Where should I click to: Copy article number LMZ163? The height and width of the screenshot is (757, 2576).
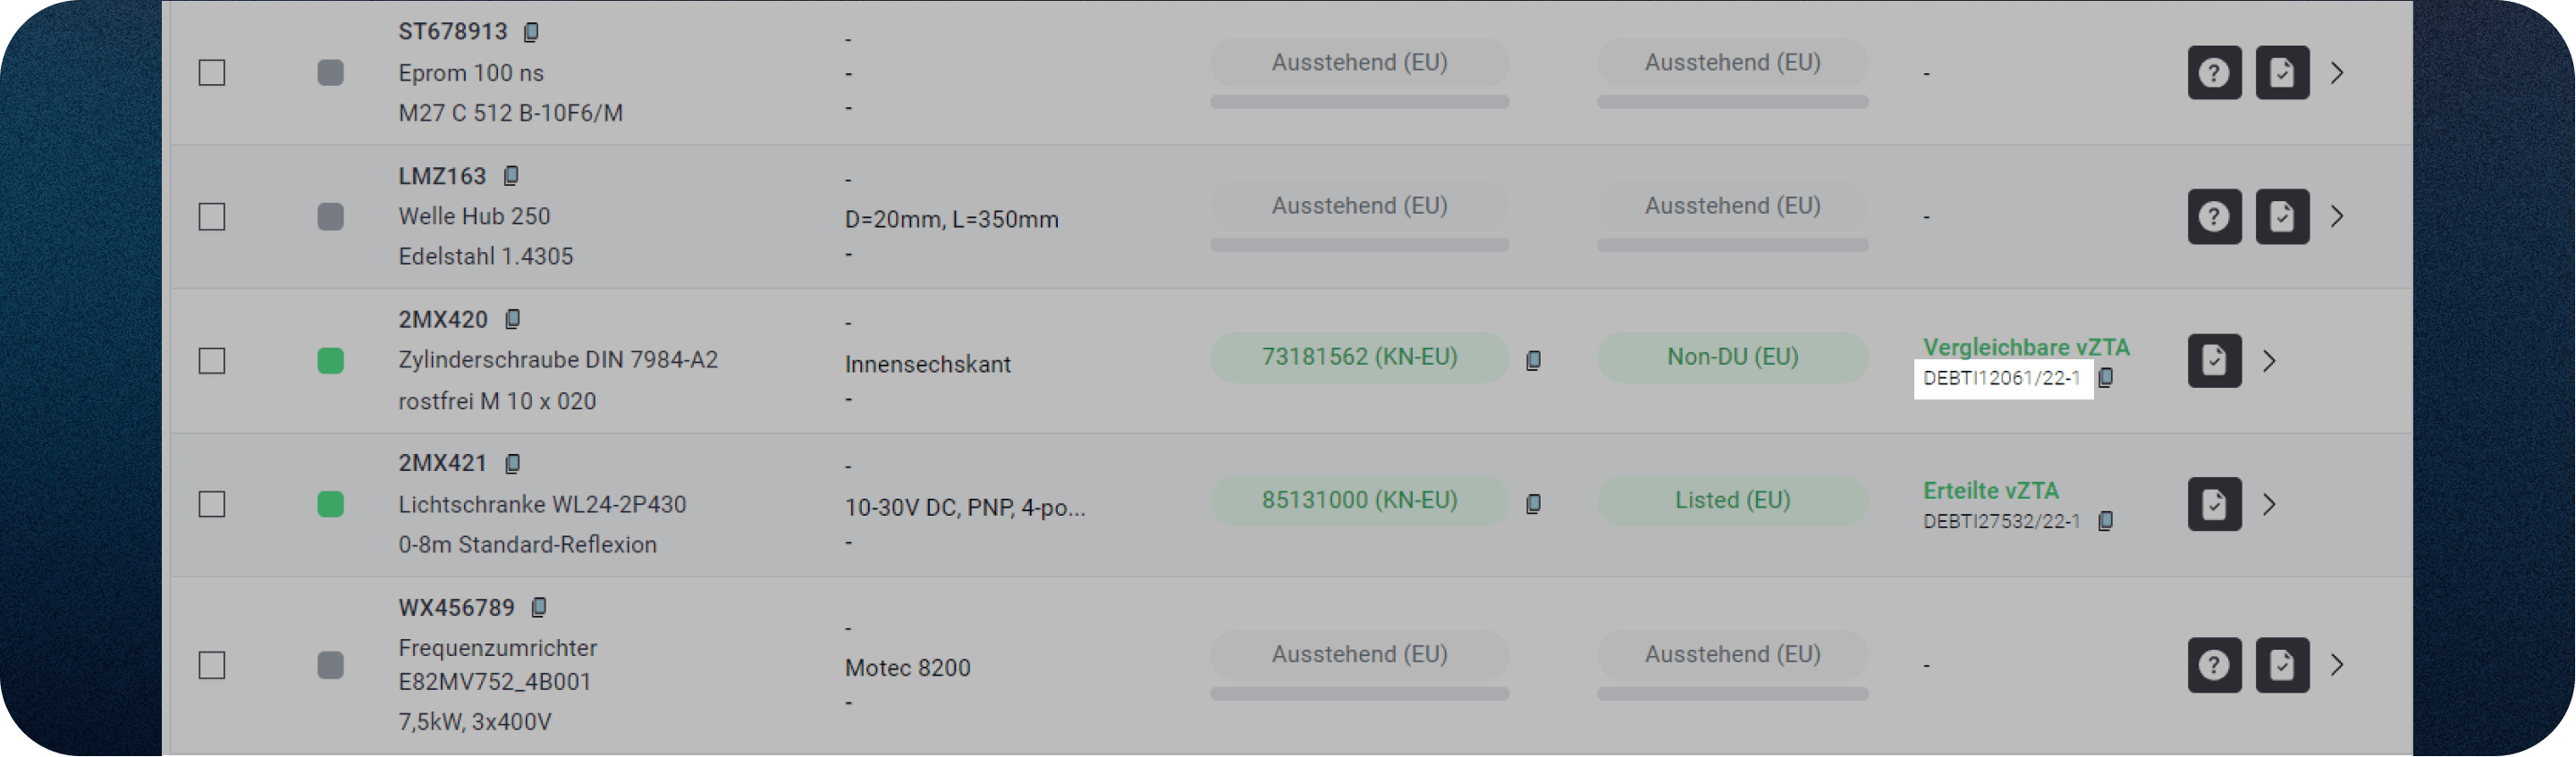(x=511, y=176)
